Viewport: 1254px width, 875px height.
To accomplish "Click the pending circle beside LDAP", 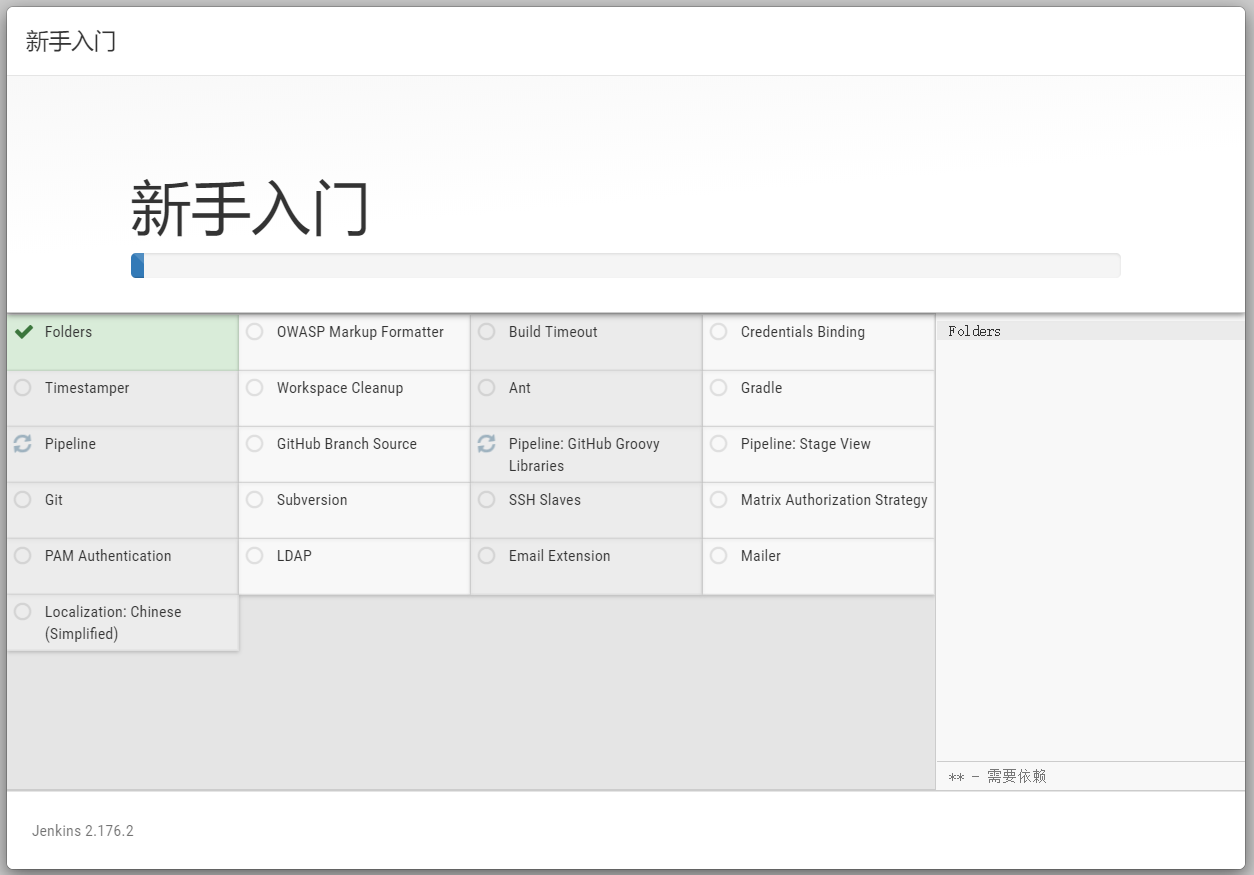I will [x=255, y=556].
